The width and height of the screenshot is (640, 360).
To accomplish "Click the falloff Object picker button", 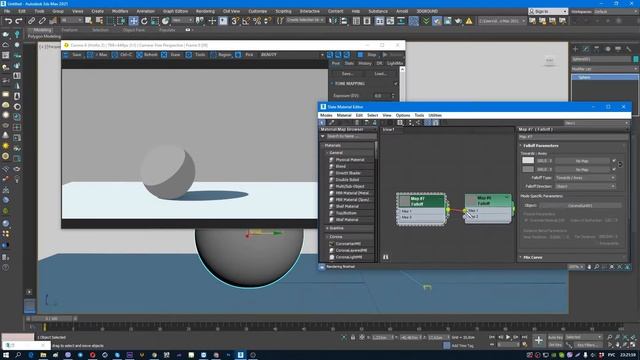I will [x=580, y=206].
